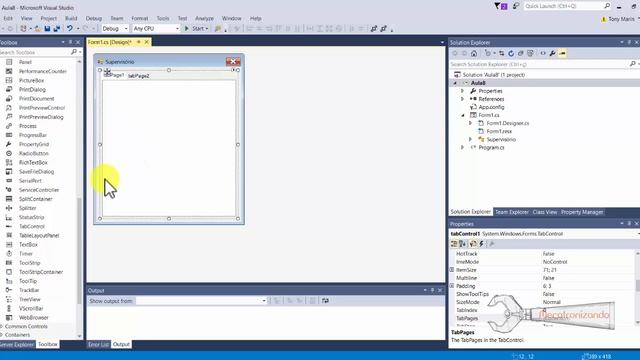Screen dimensions: 640x360
Task: Select tabPage2 on the form designer
Action: pos(138,76)
